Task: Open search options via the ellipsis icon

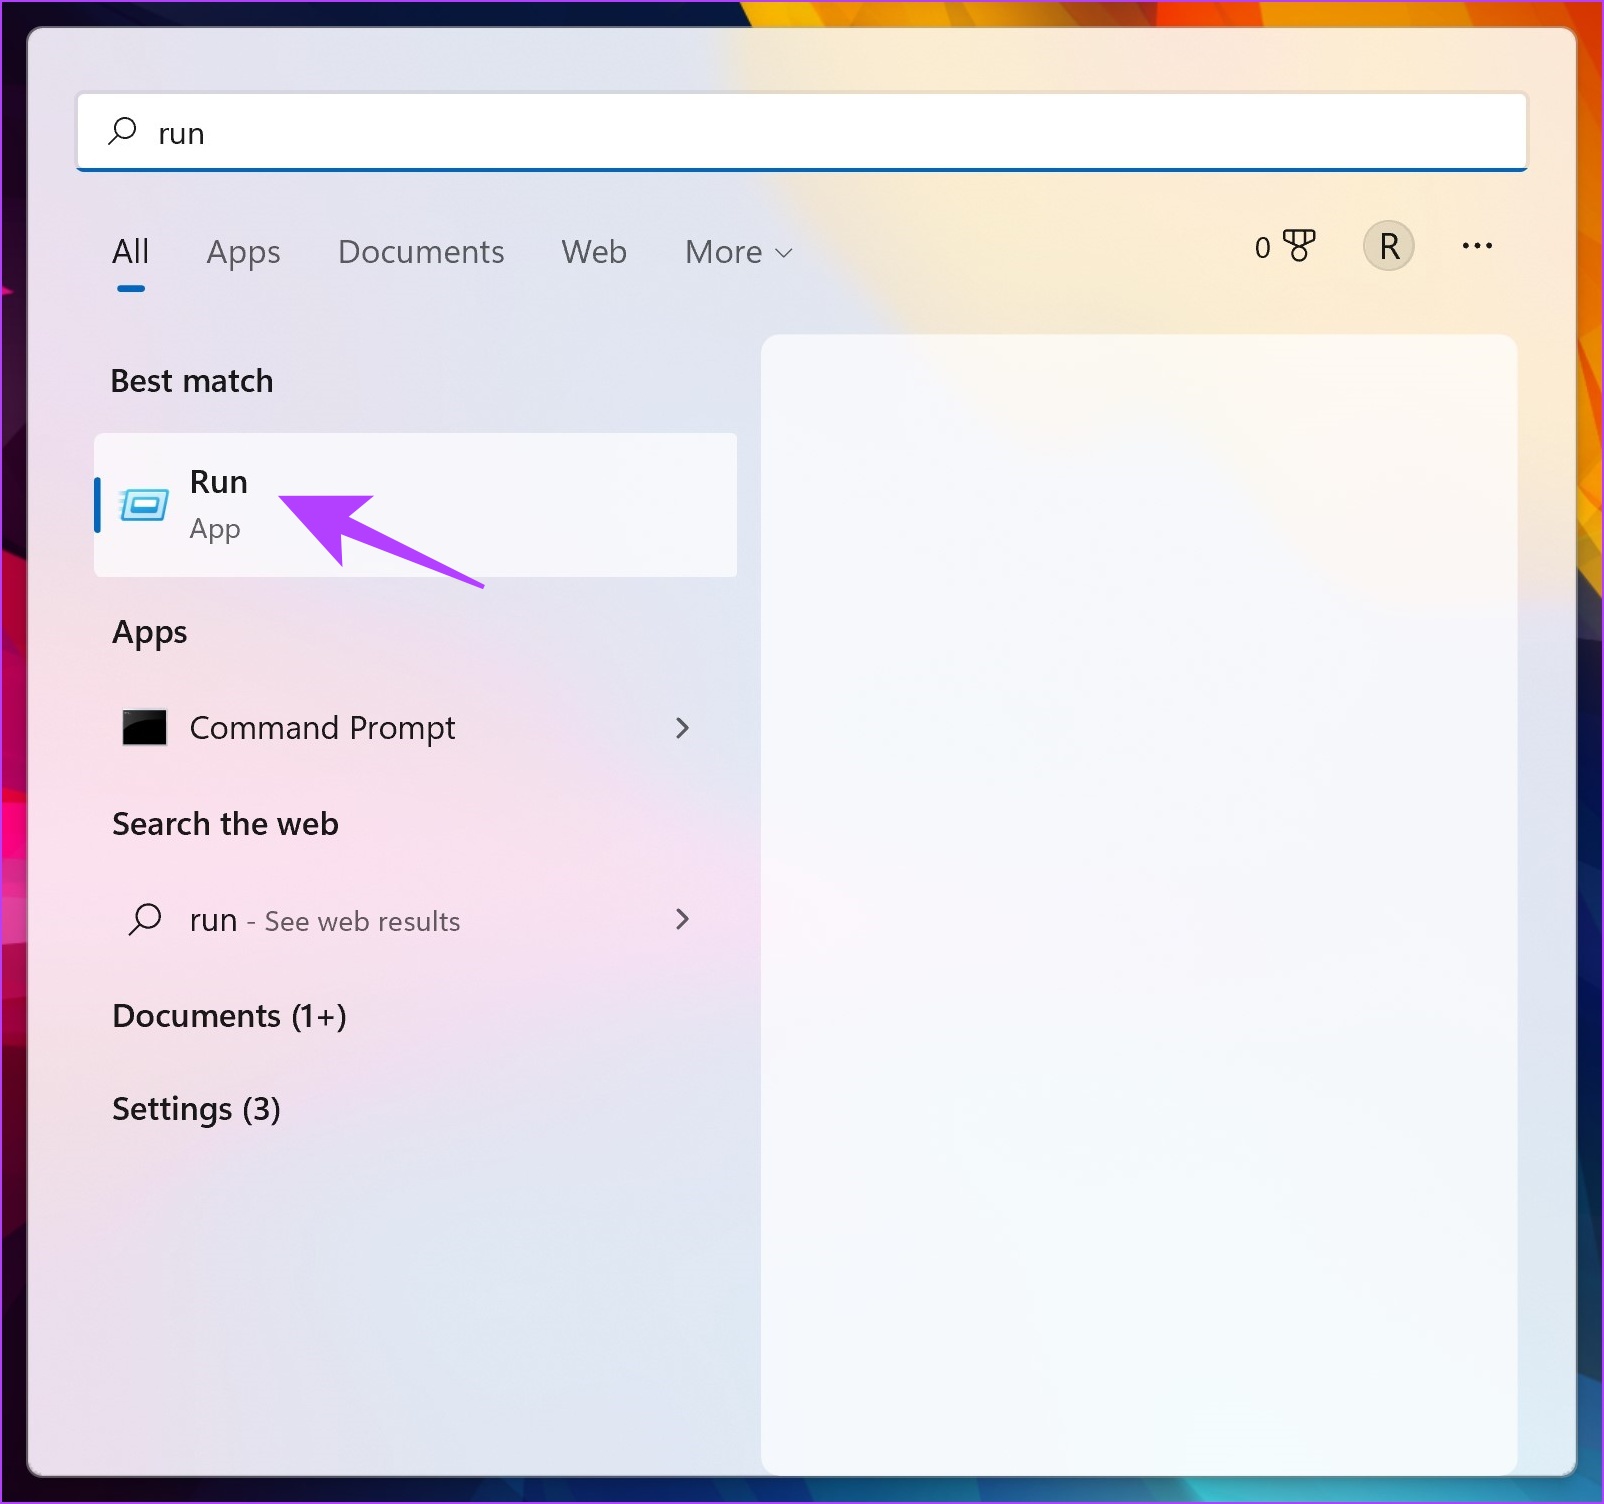Action: tap(1477, 247)
